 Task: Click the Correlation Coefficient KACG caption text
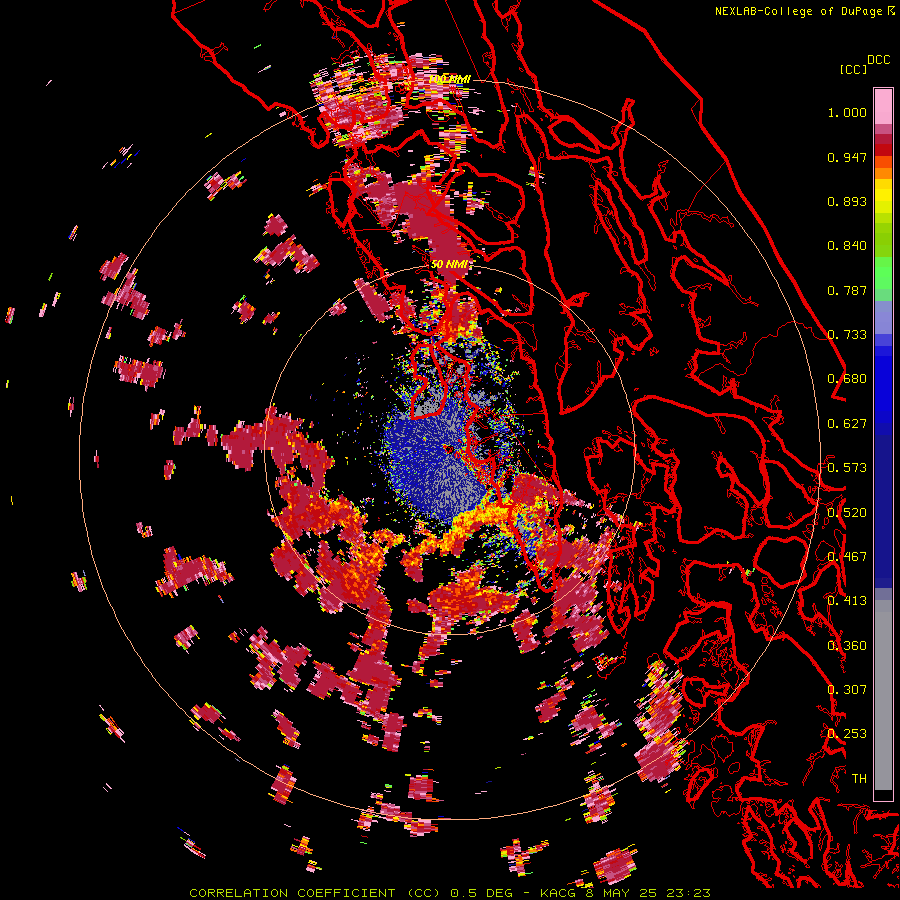450,893
